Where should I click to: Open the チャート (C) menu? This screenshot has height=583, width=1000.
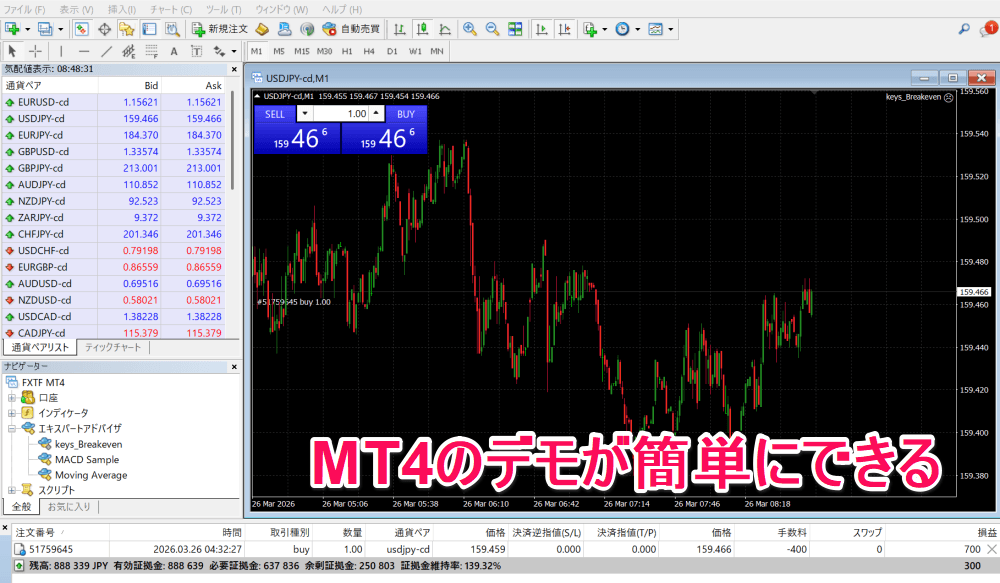coord(171,10)
